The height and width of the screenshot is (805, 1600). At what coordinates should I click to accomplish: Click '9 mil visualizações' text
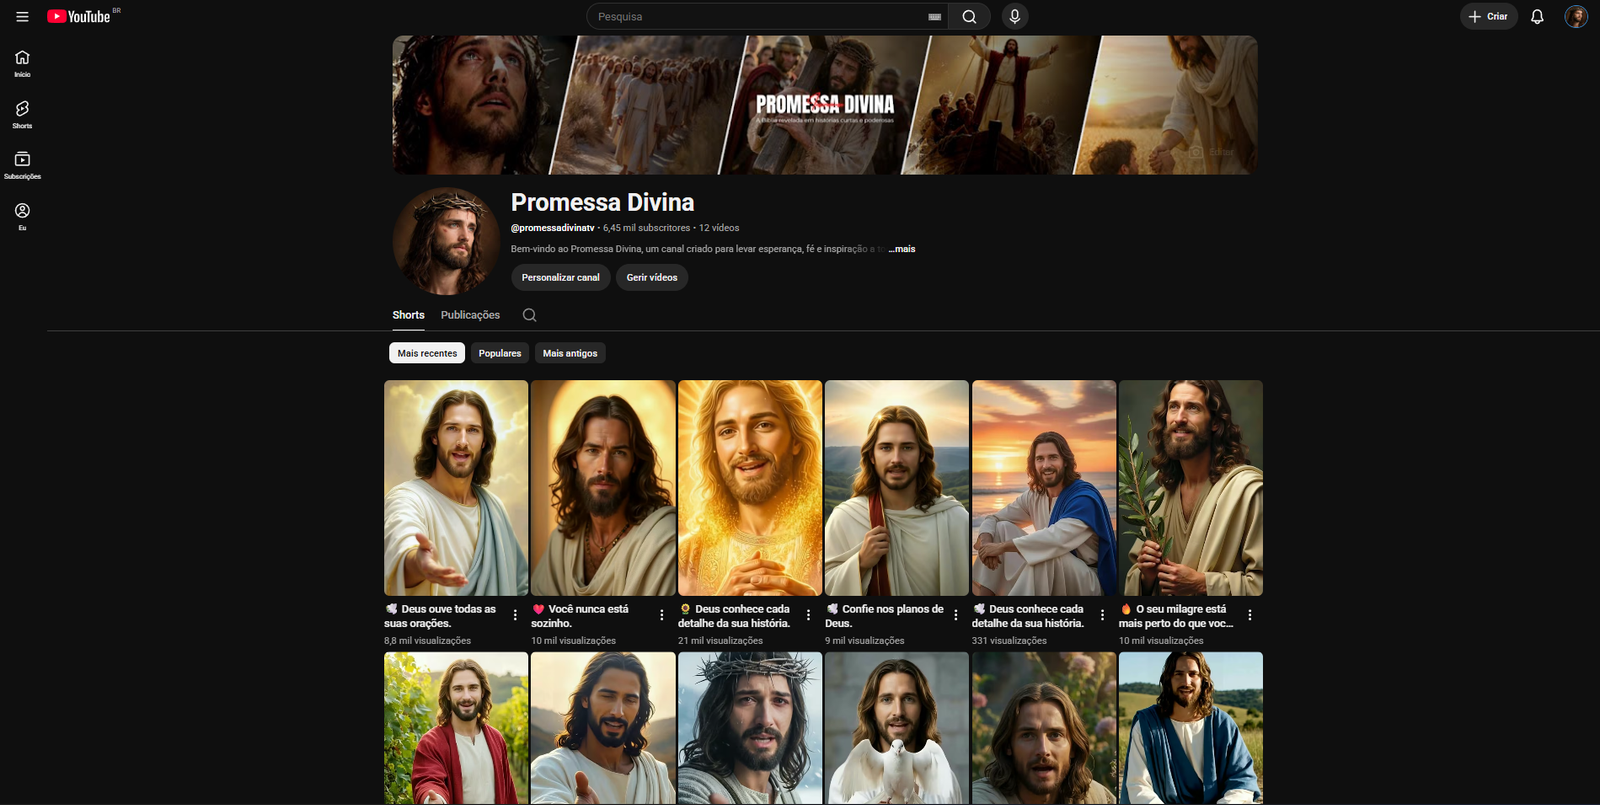click(x=864, y=641)
